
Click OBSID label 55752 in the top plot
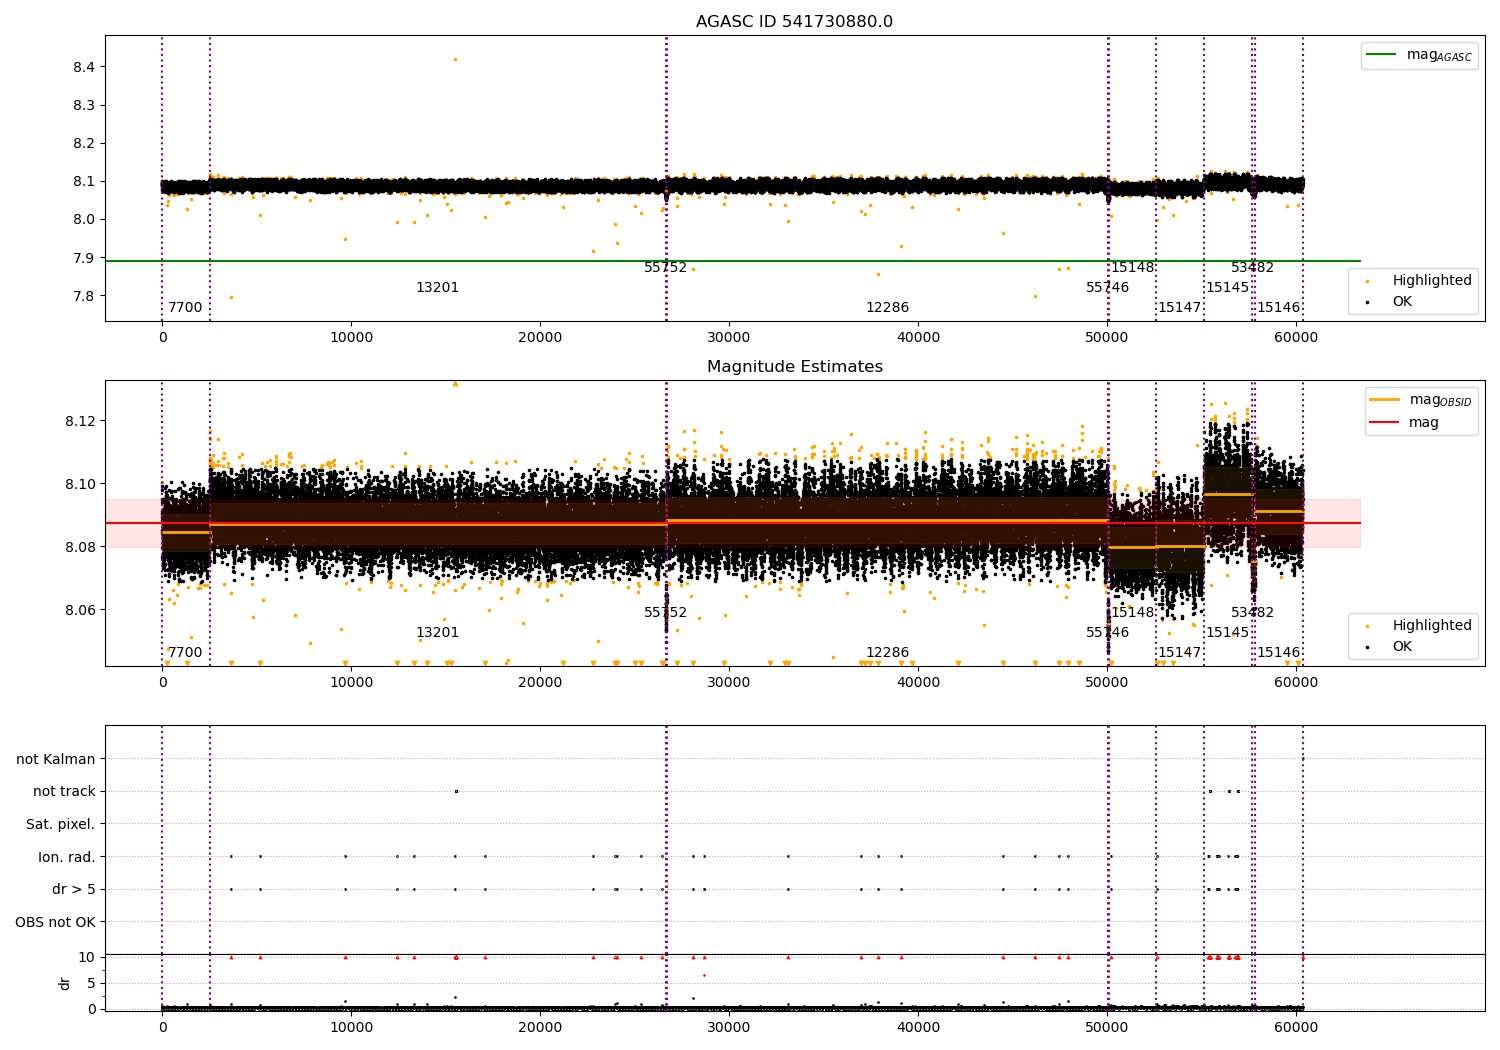[665, 268]
